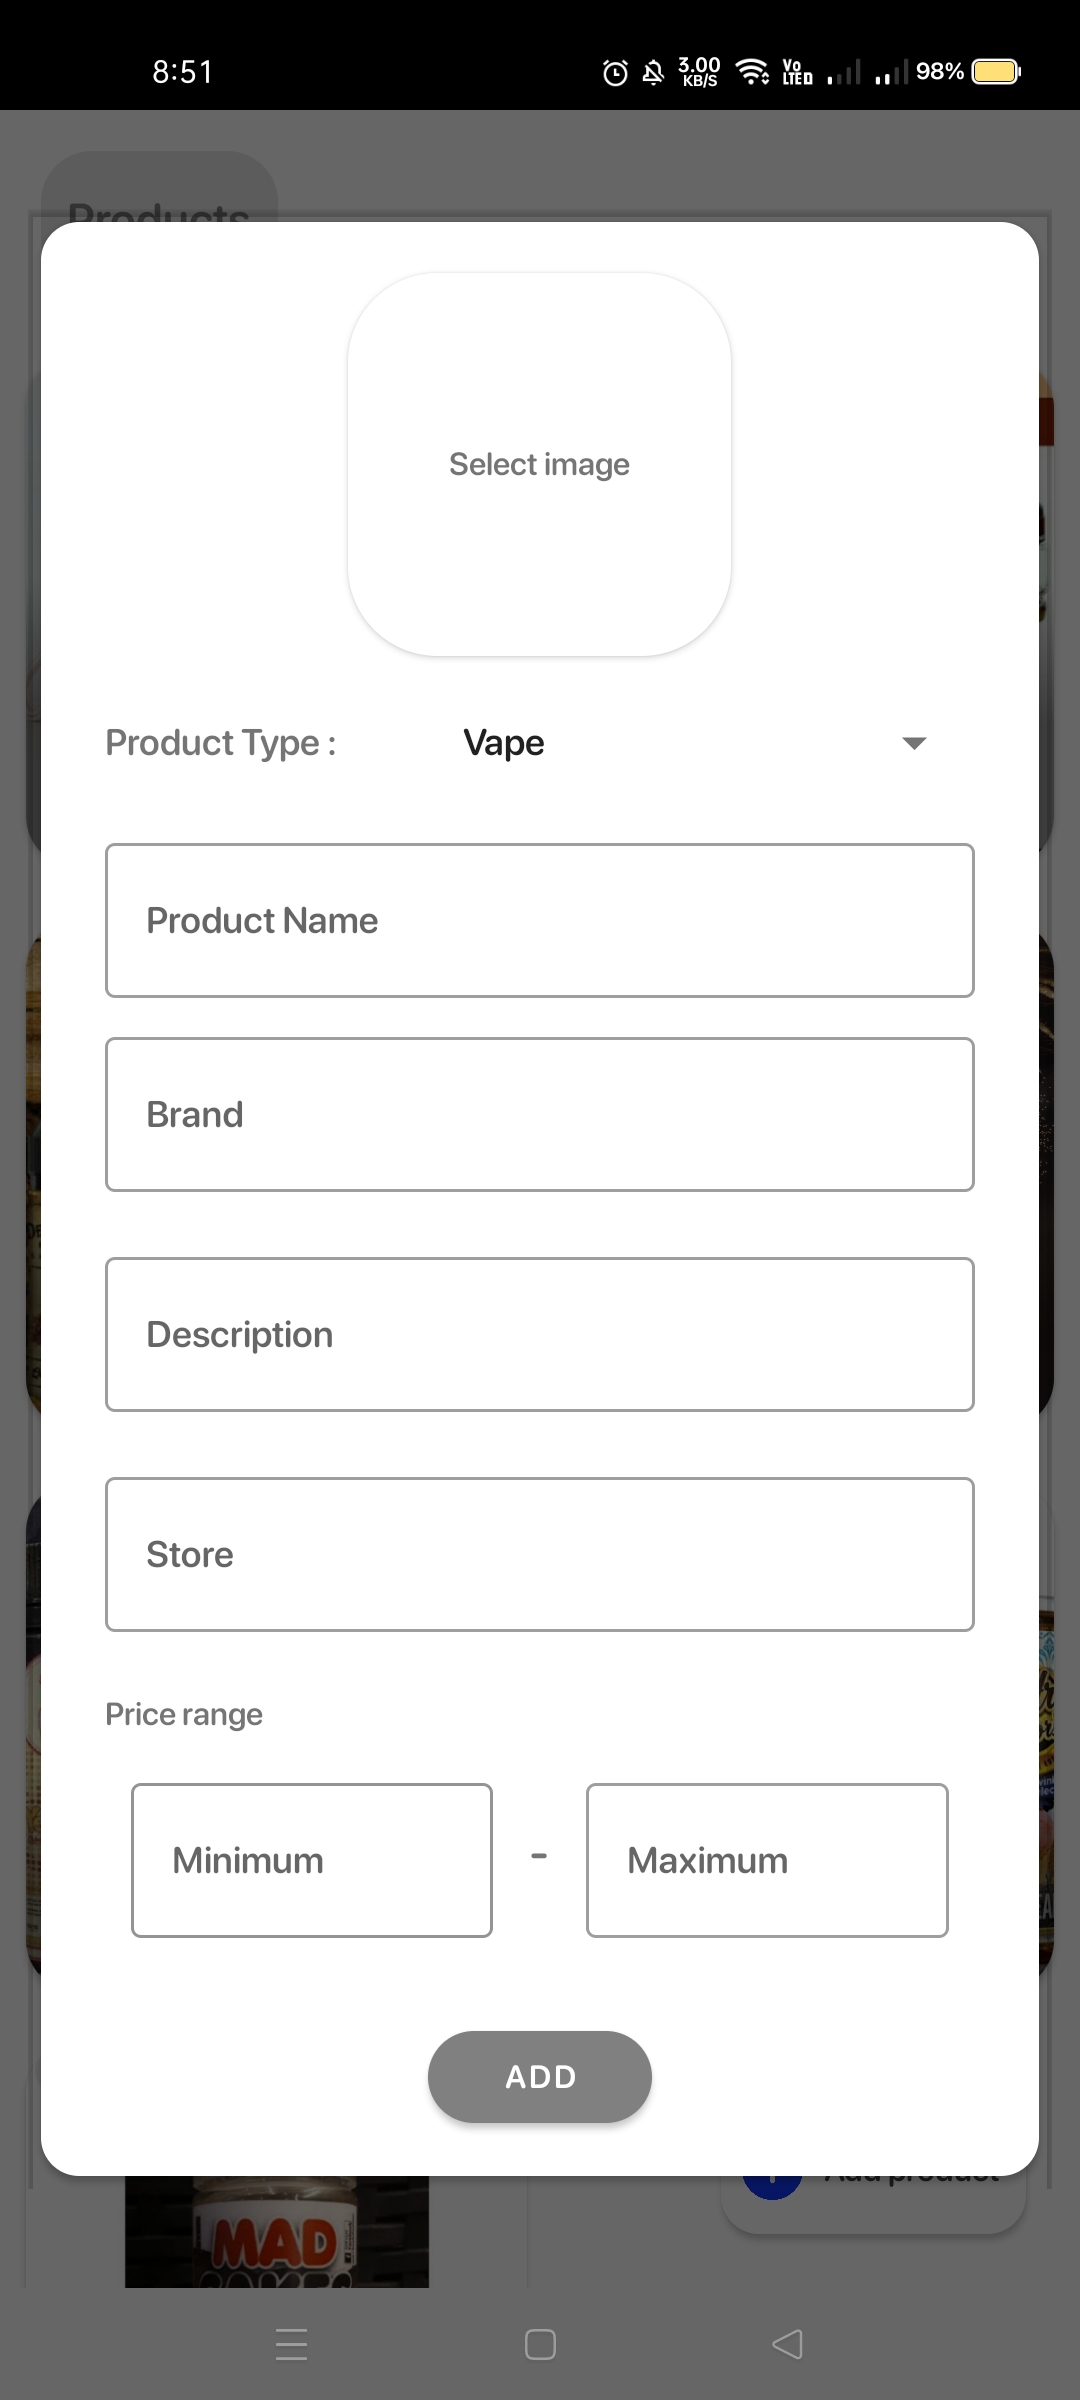The height and width of the screenshot is (2400, 1080).
Task: Open the Android recent apps menu icon
Action: 291,2344
